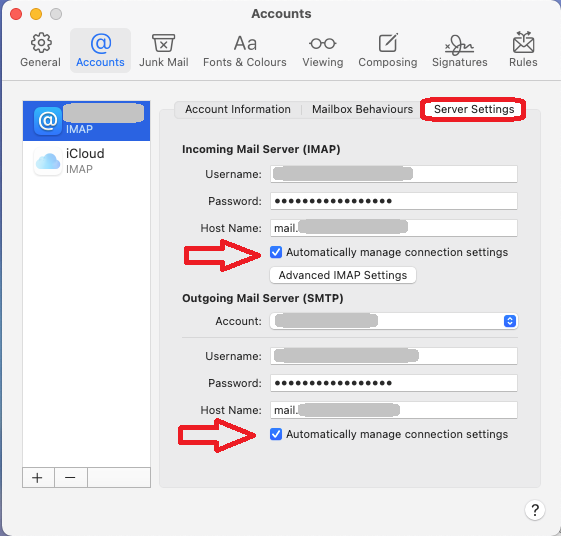Image resolution: width=561 pixels, height=536 pixels.
Task: Open the Rules preferences pane
Action: pos(523,50)
